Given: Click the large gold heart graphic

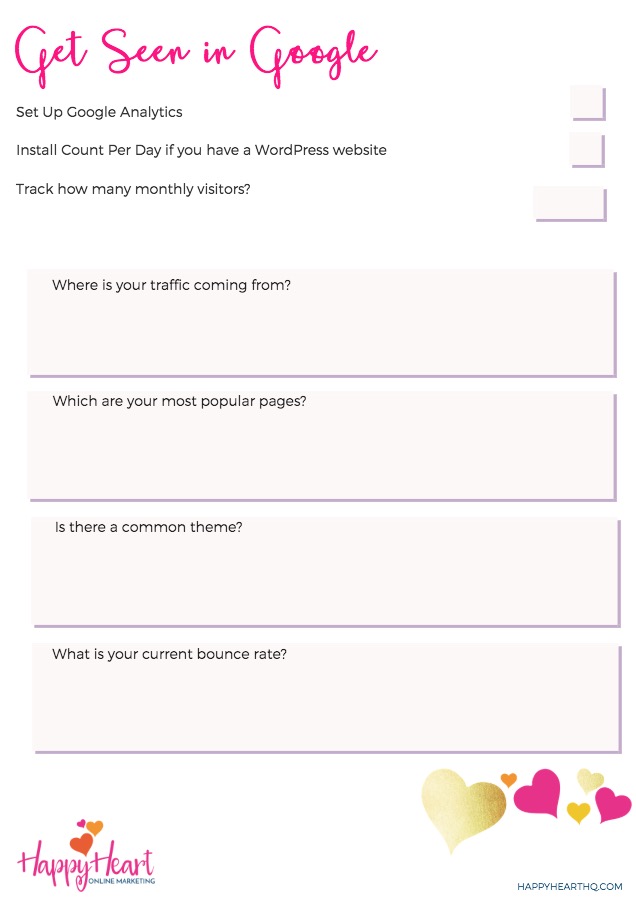Looking at the screenshot, I should [463, 808].
